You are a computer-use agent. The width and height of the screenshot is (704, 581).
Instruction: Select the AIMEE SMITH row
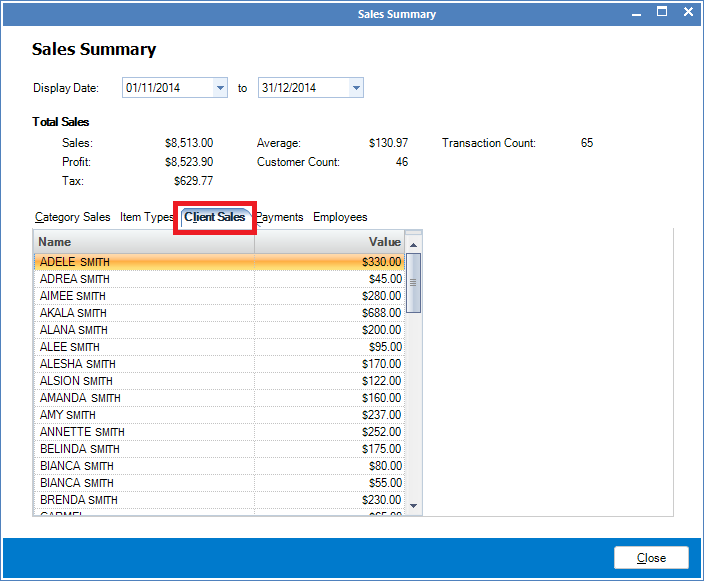pyautogui.click(x=219, y=296)
